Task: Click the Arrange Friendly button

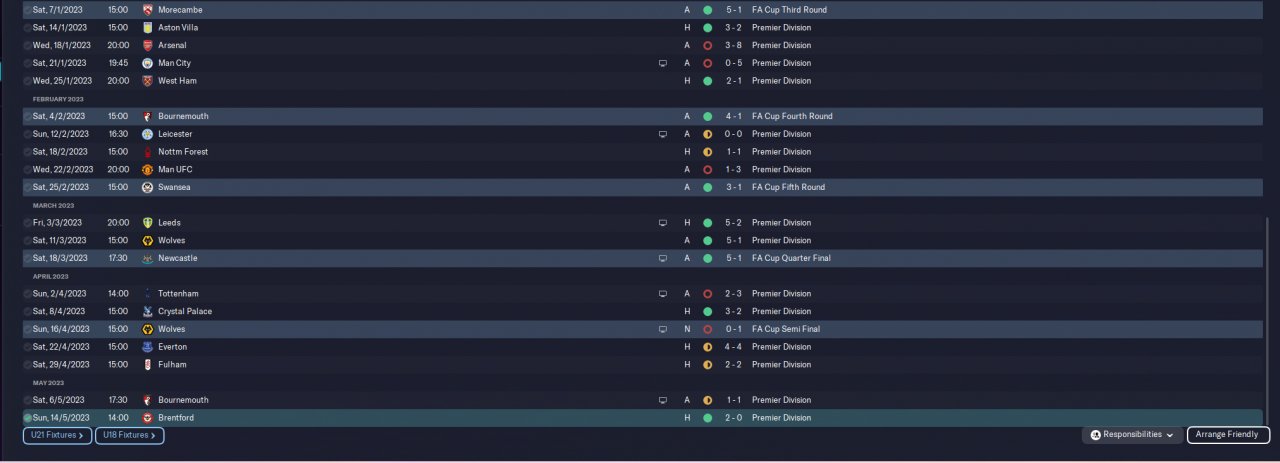Action: 1228,435
